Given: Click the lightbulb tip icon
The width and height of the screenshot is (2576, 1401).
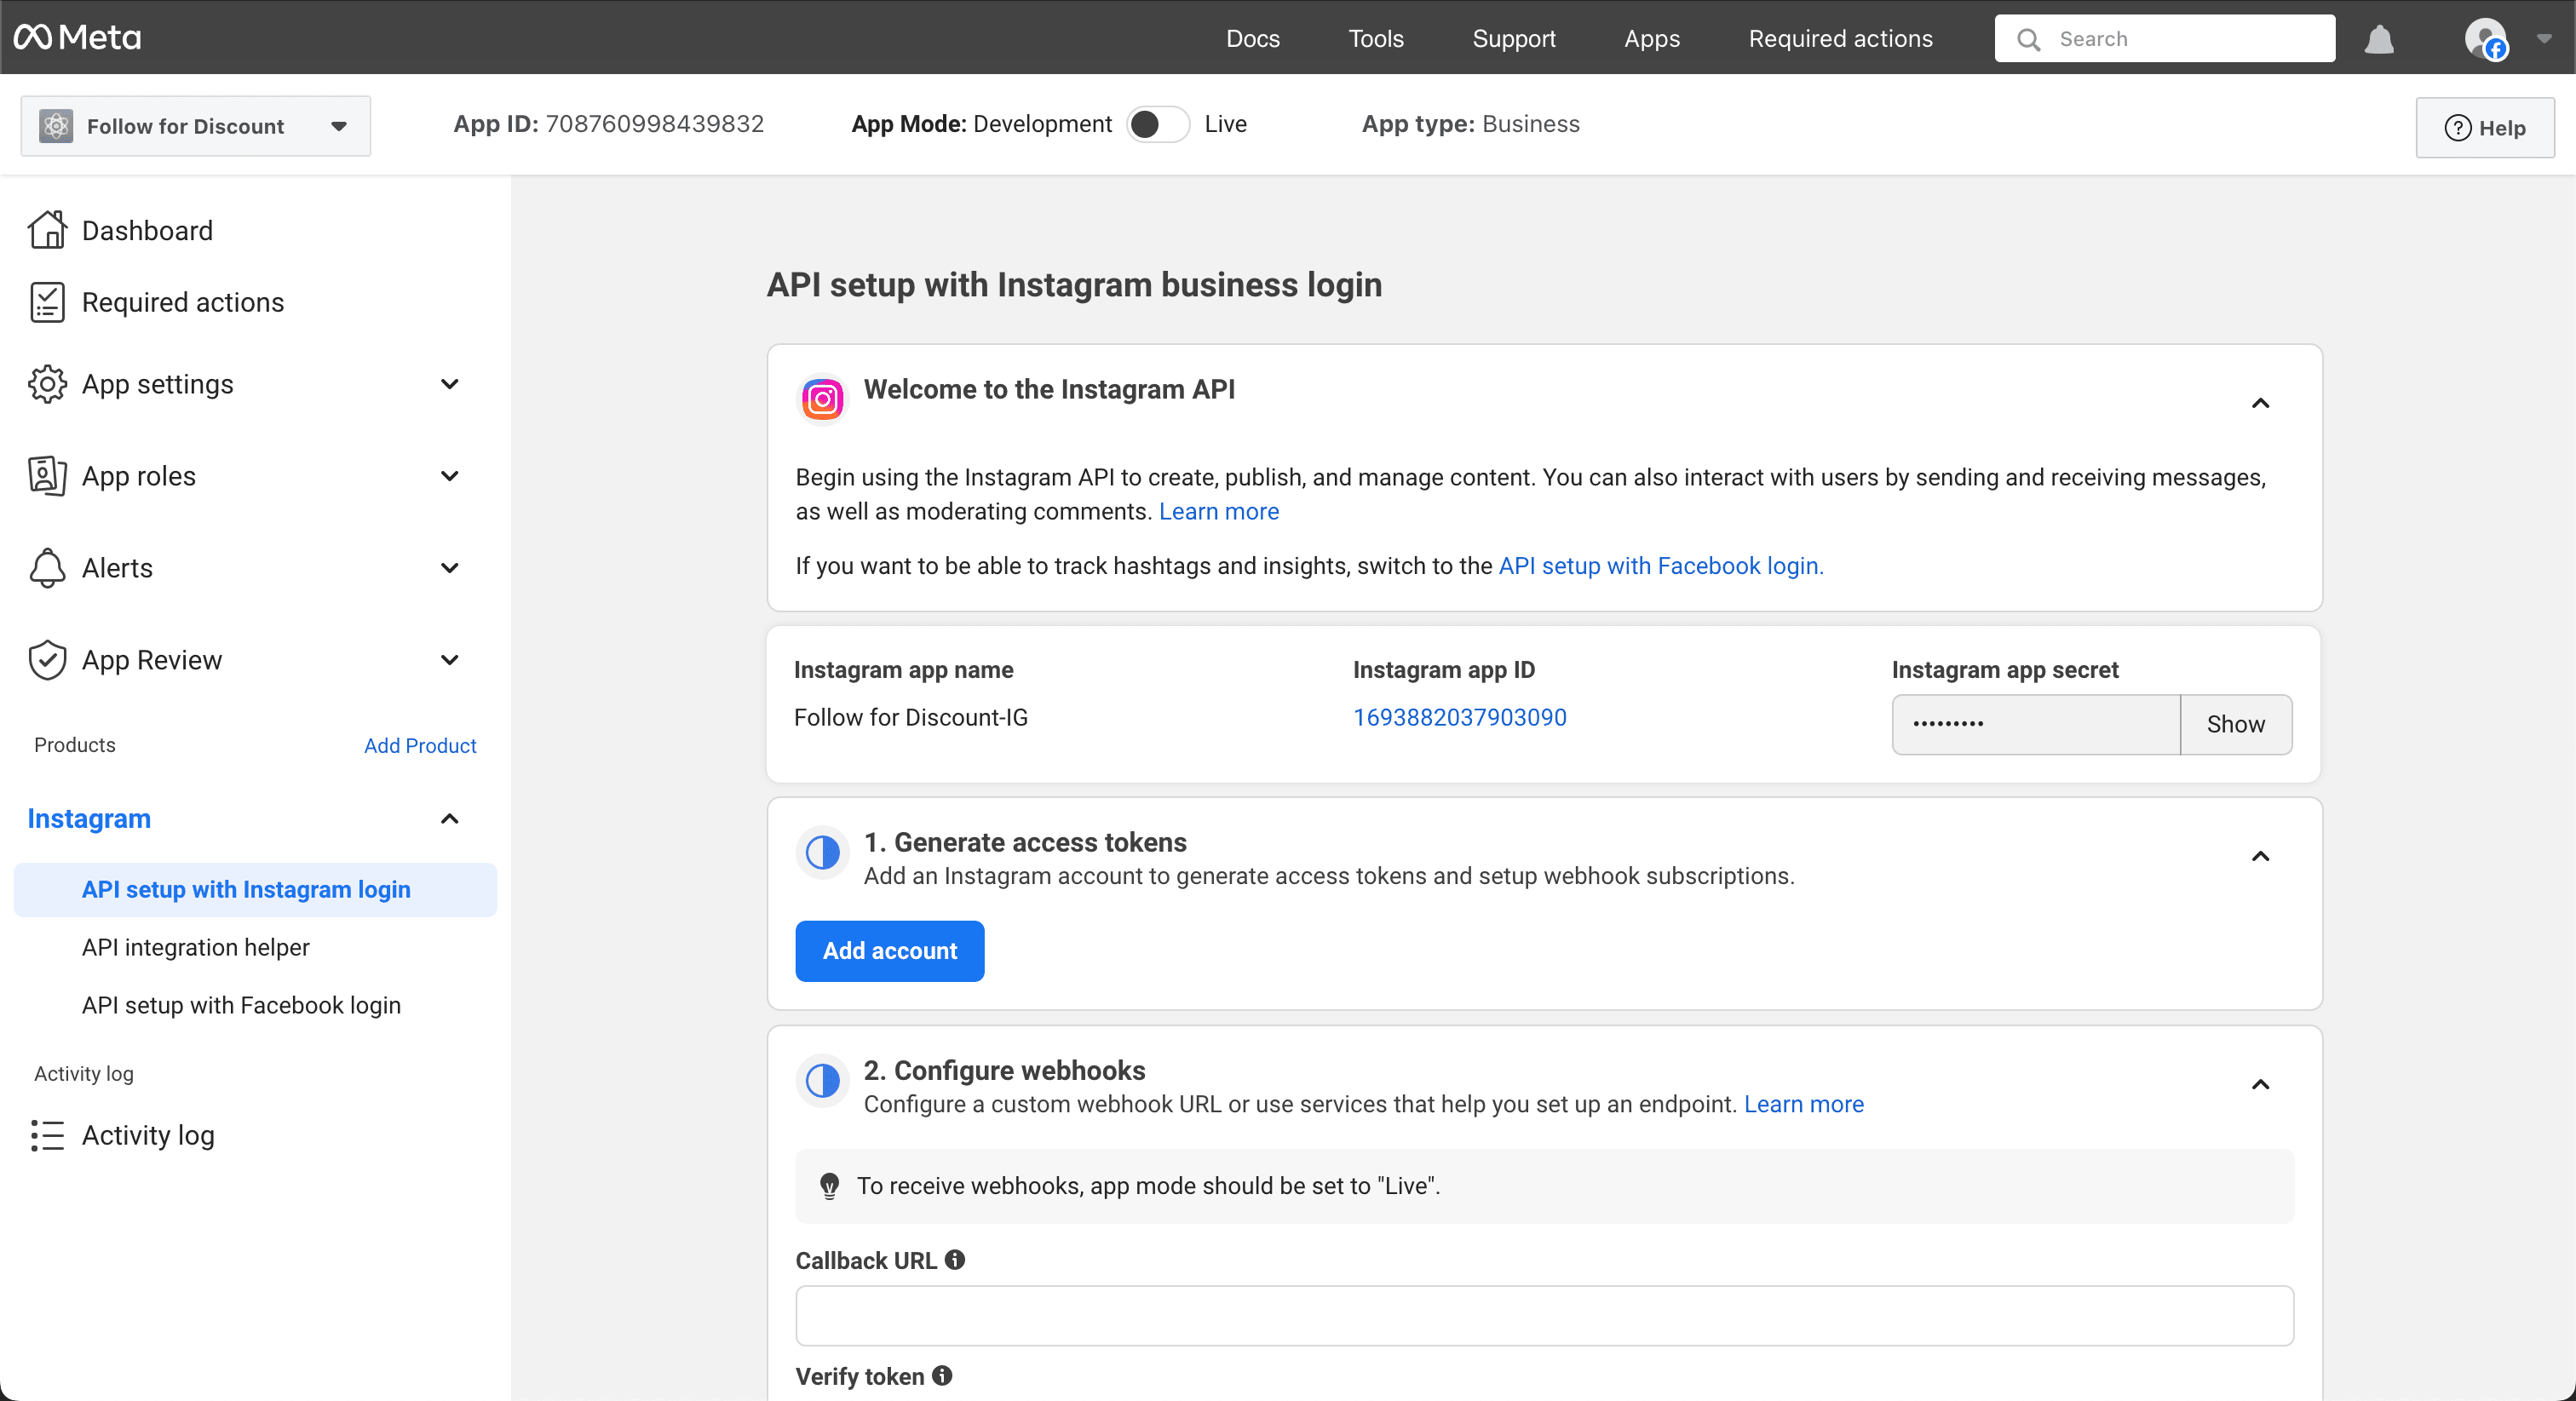Looking at the screenshot, I should (x=829, y=1186).
